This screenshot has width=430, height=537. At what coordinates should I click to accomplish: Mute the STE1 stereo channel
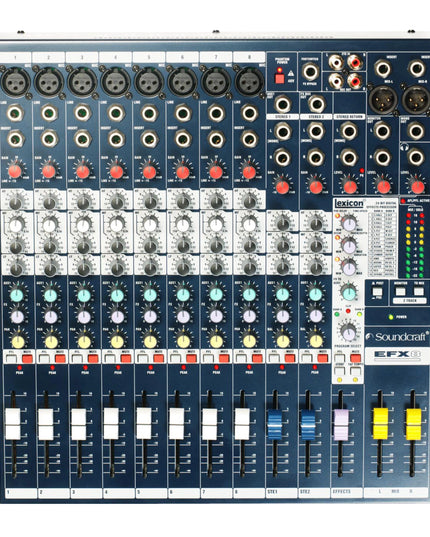pos(290,359)
